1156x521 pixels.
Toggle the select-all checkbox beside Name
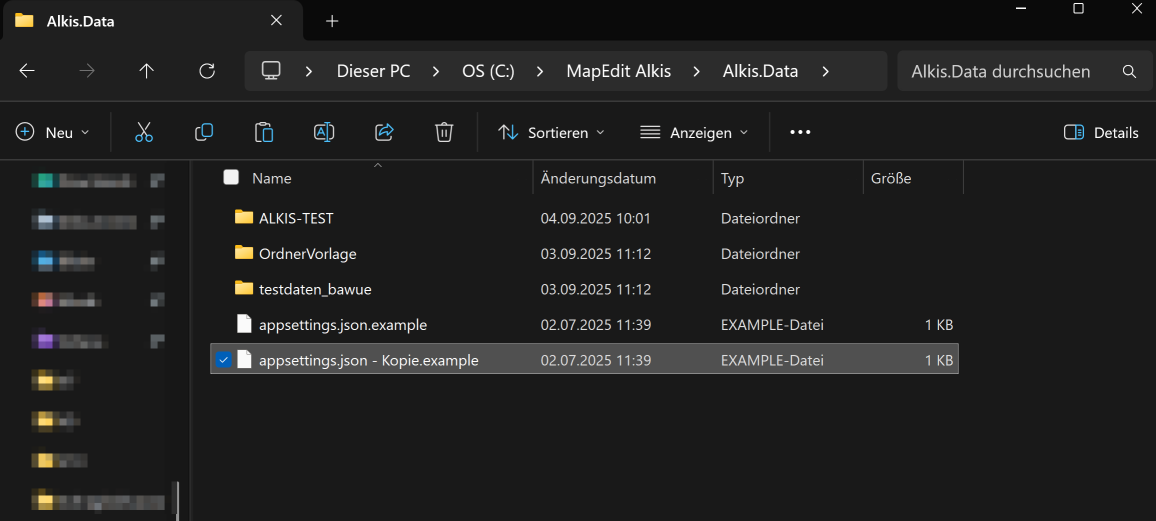[231, 178]
